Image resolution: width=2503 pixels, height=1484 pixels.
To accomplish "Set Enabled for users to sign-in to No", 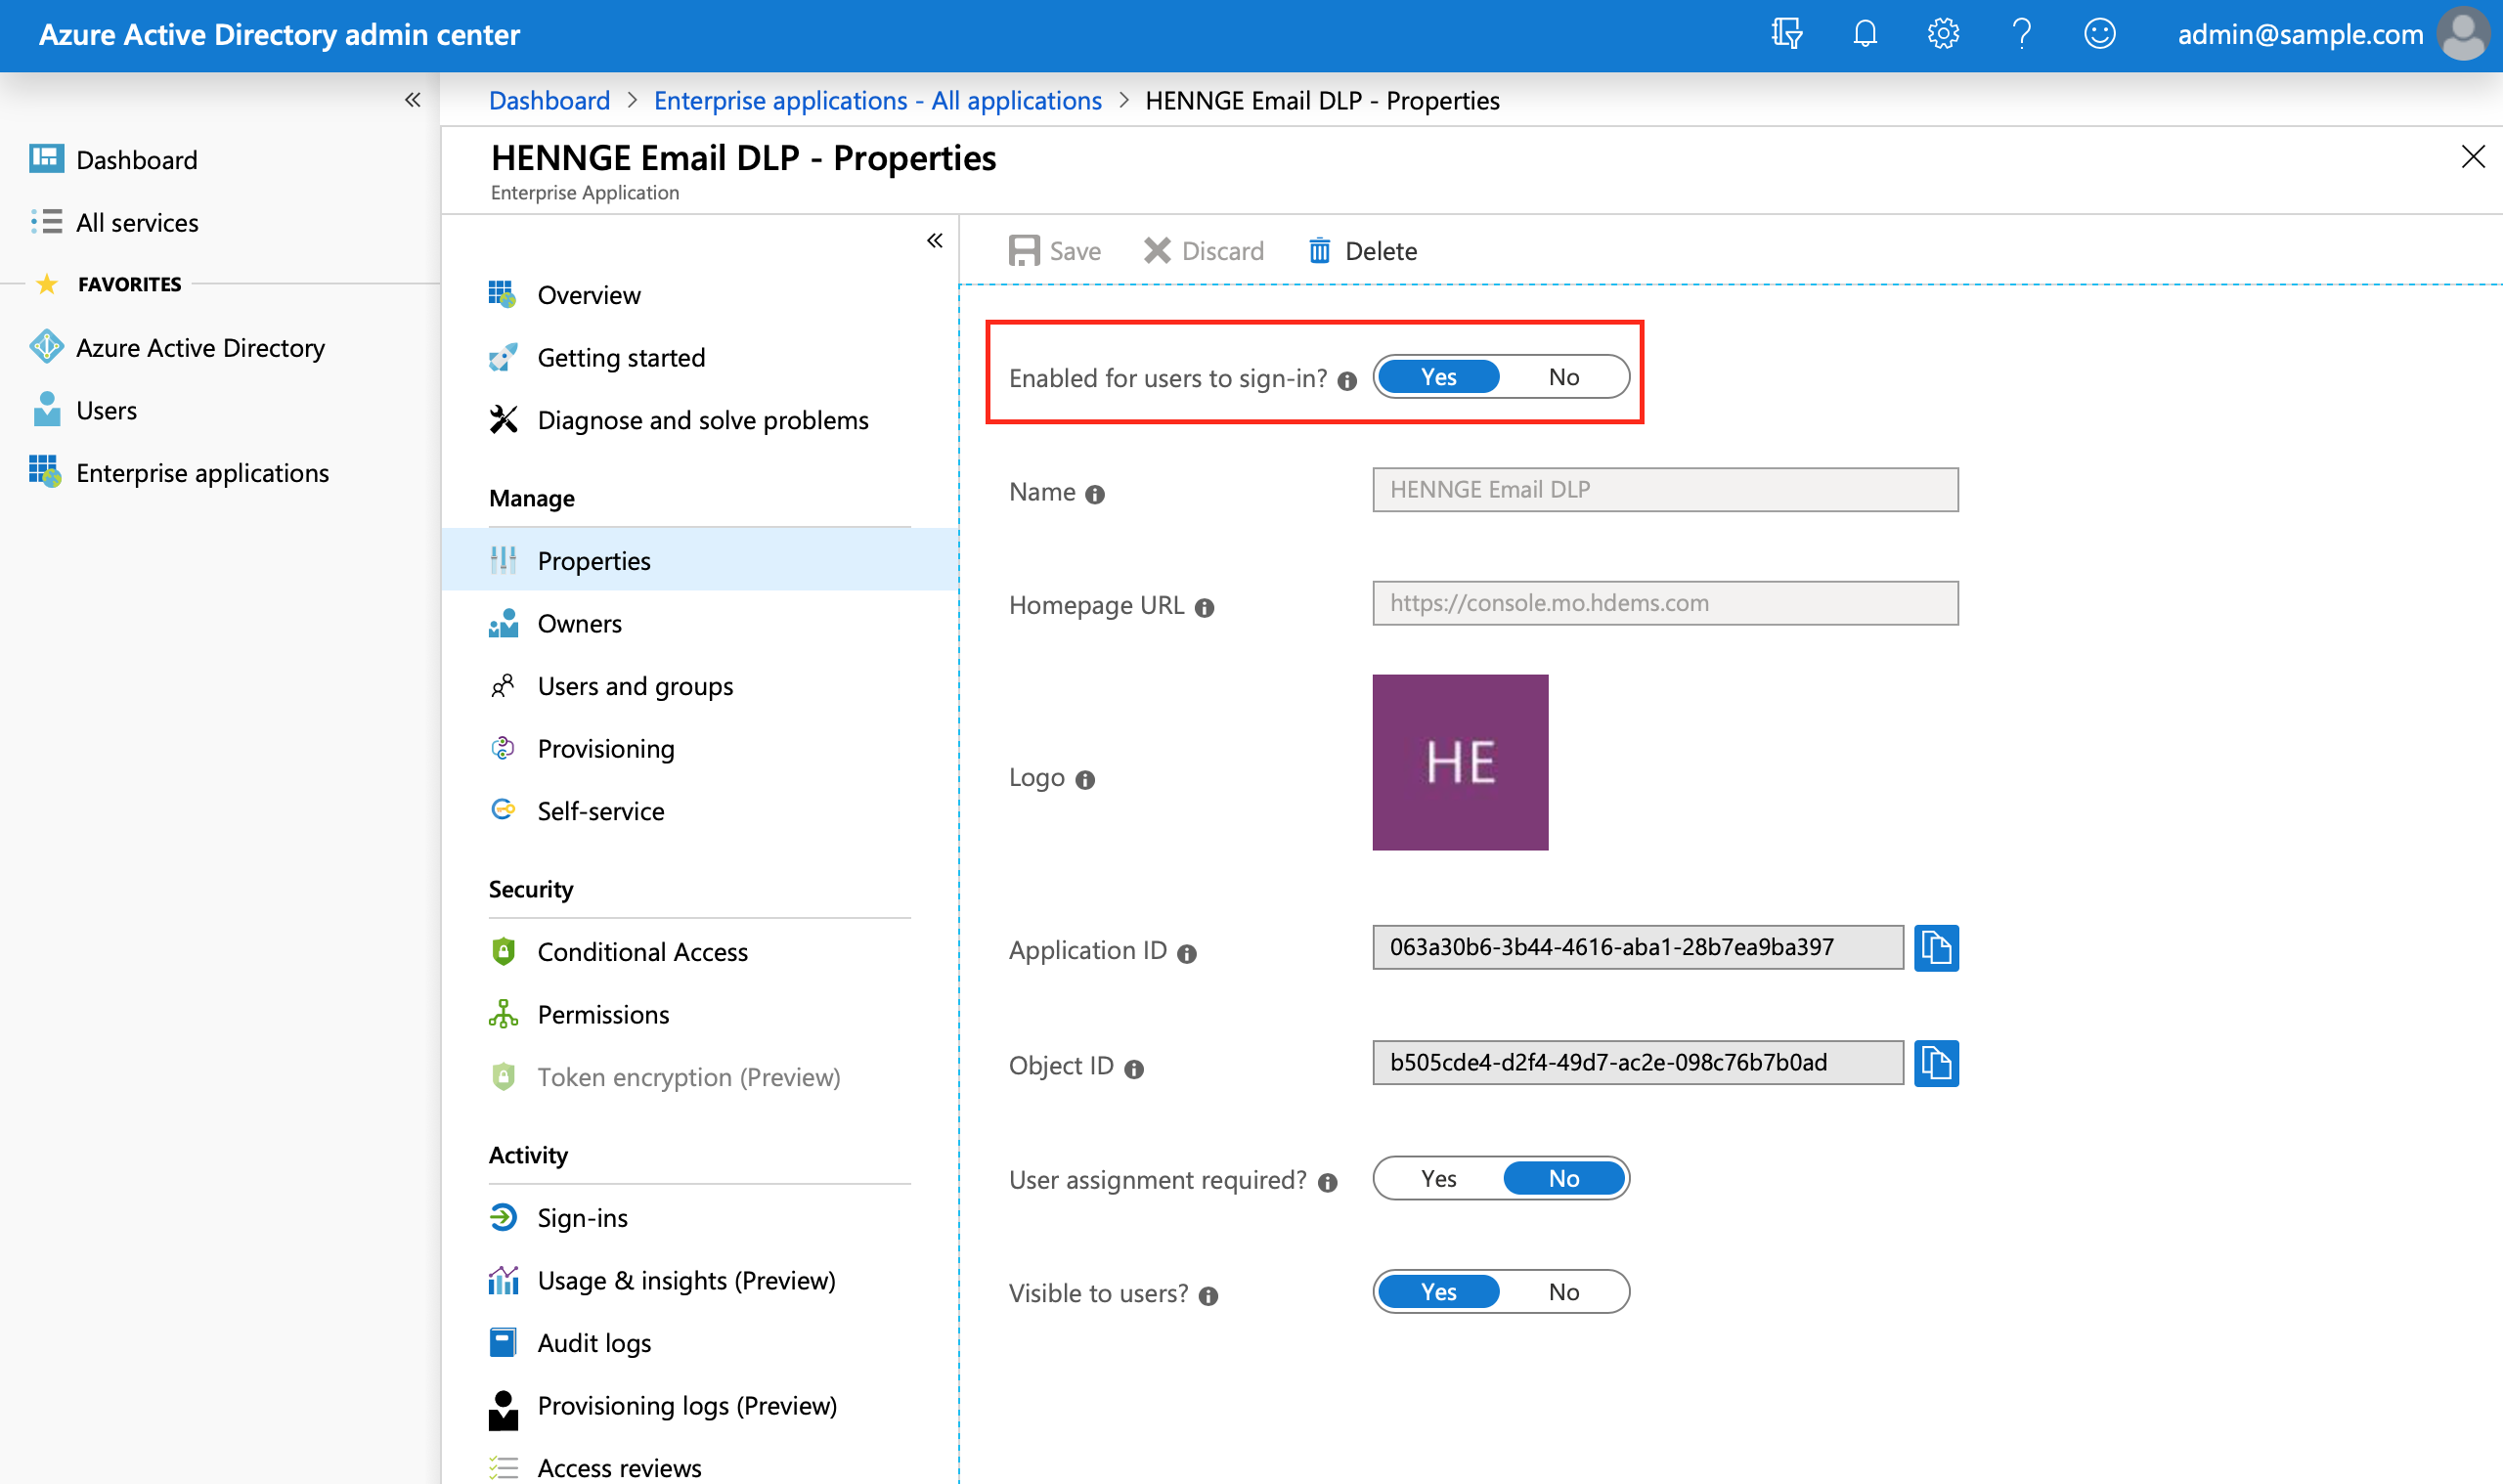I will click(1564, 376).
